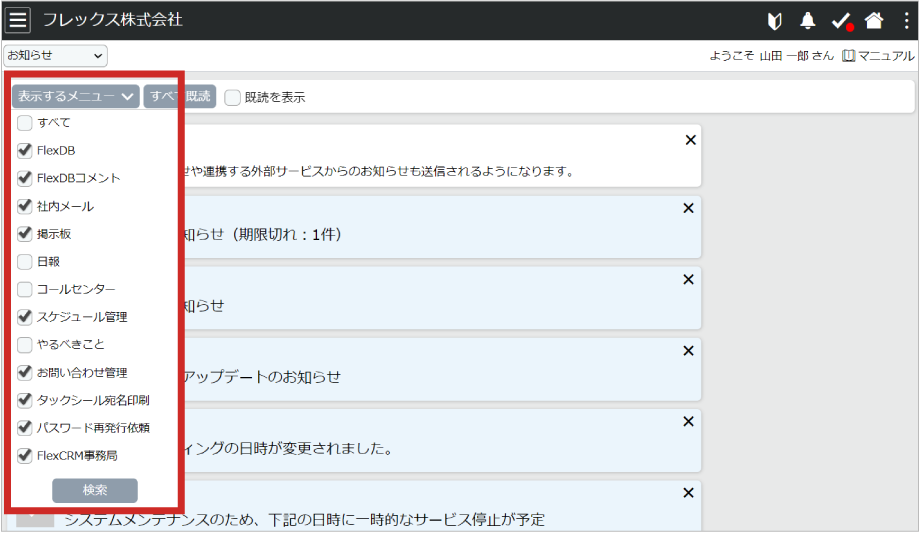Open the マニュアル link
The width and height of the screenshot is (920, 536).
click(x=886, y=56)
